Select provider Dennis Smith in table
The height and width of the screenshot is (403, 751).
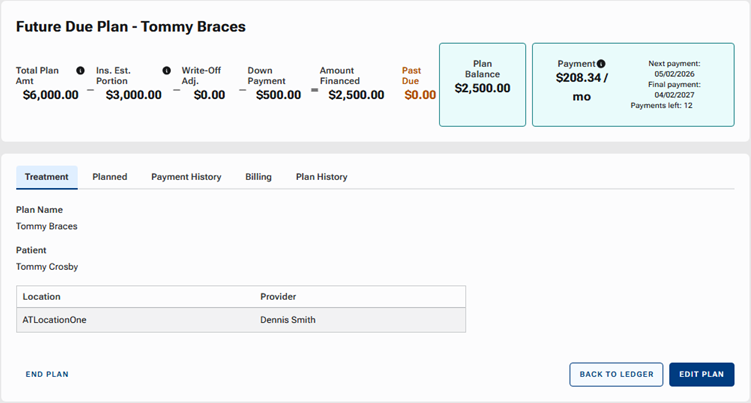click(x=289, y=320)
